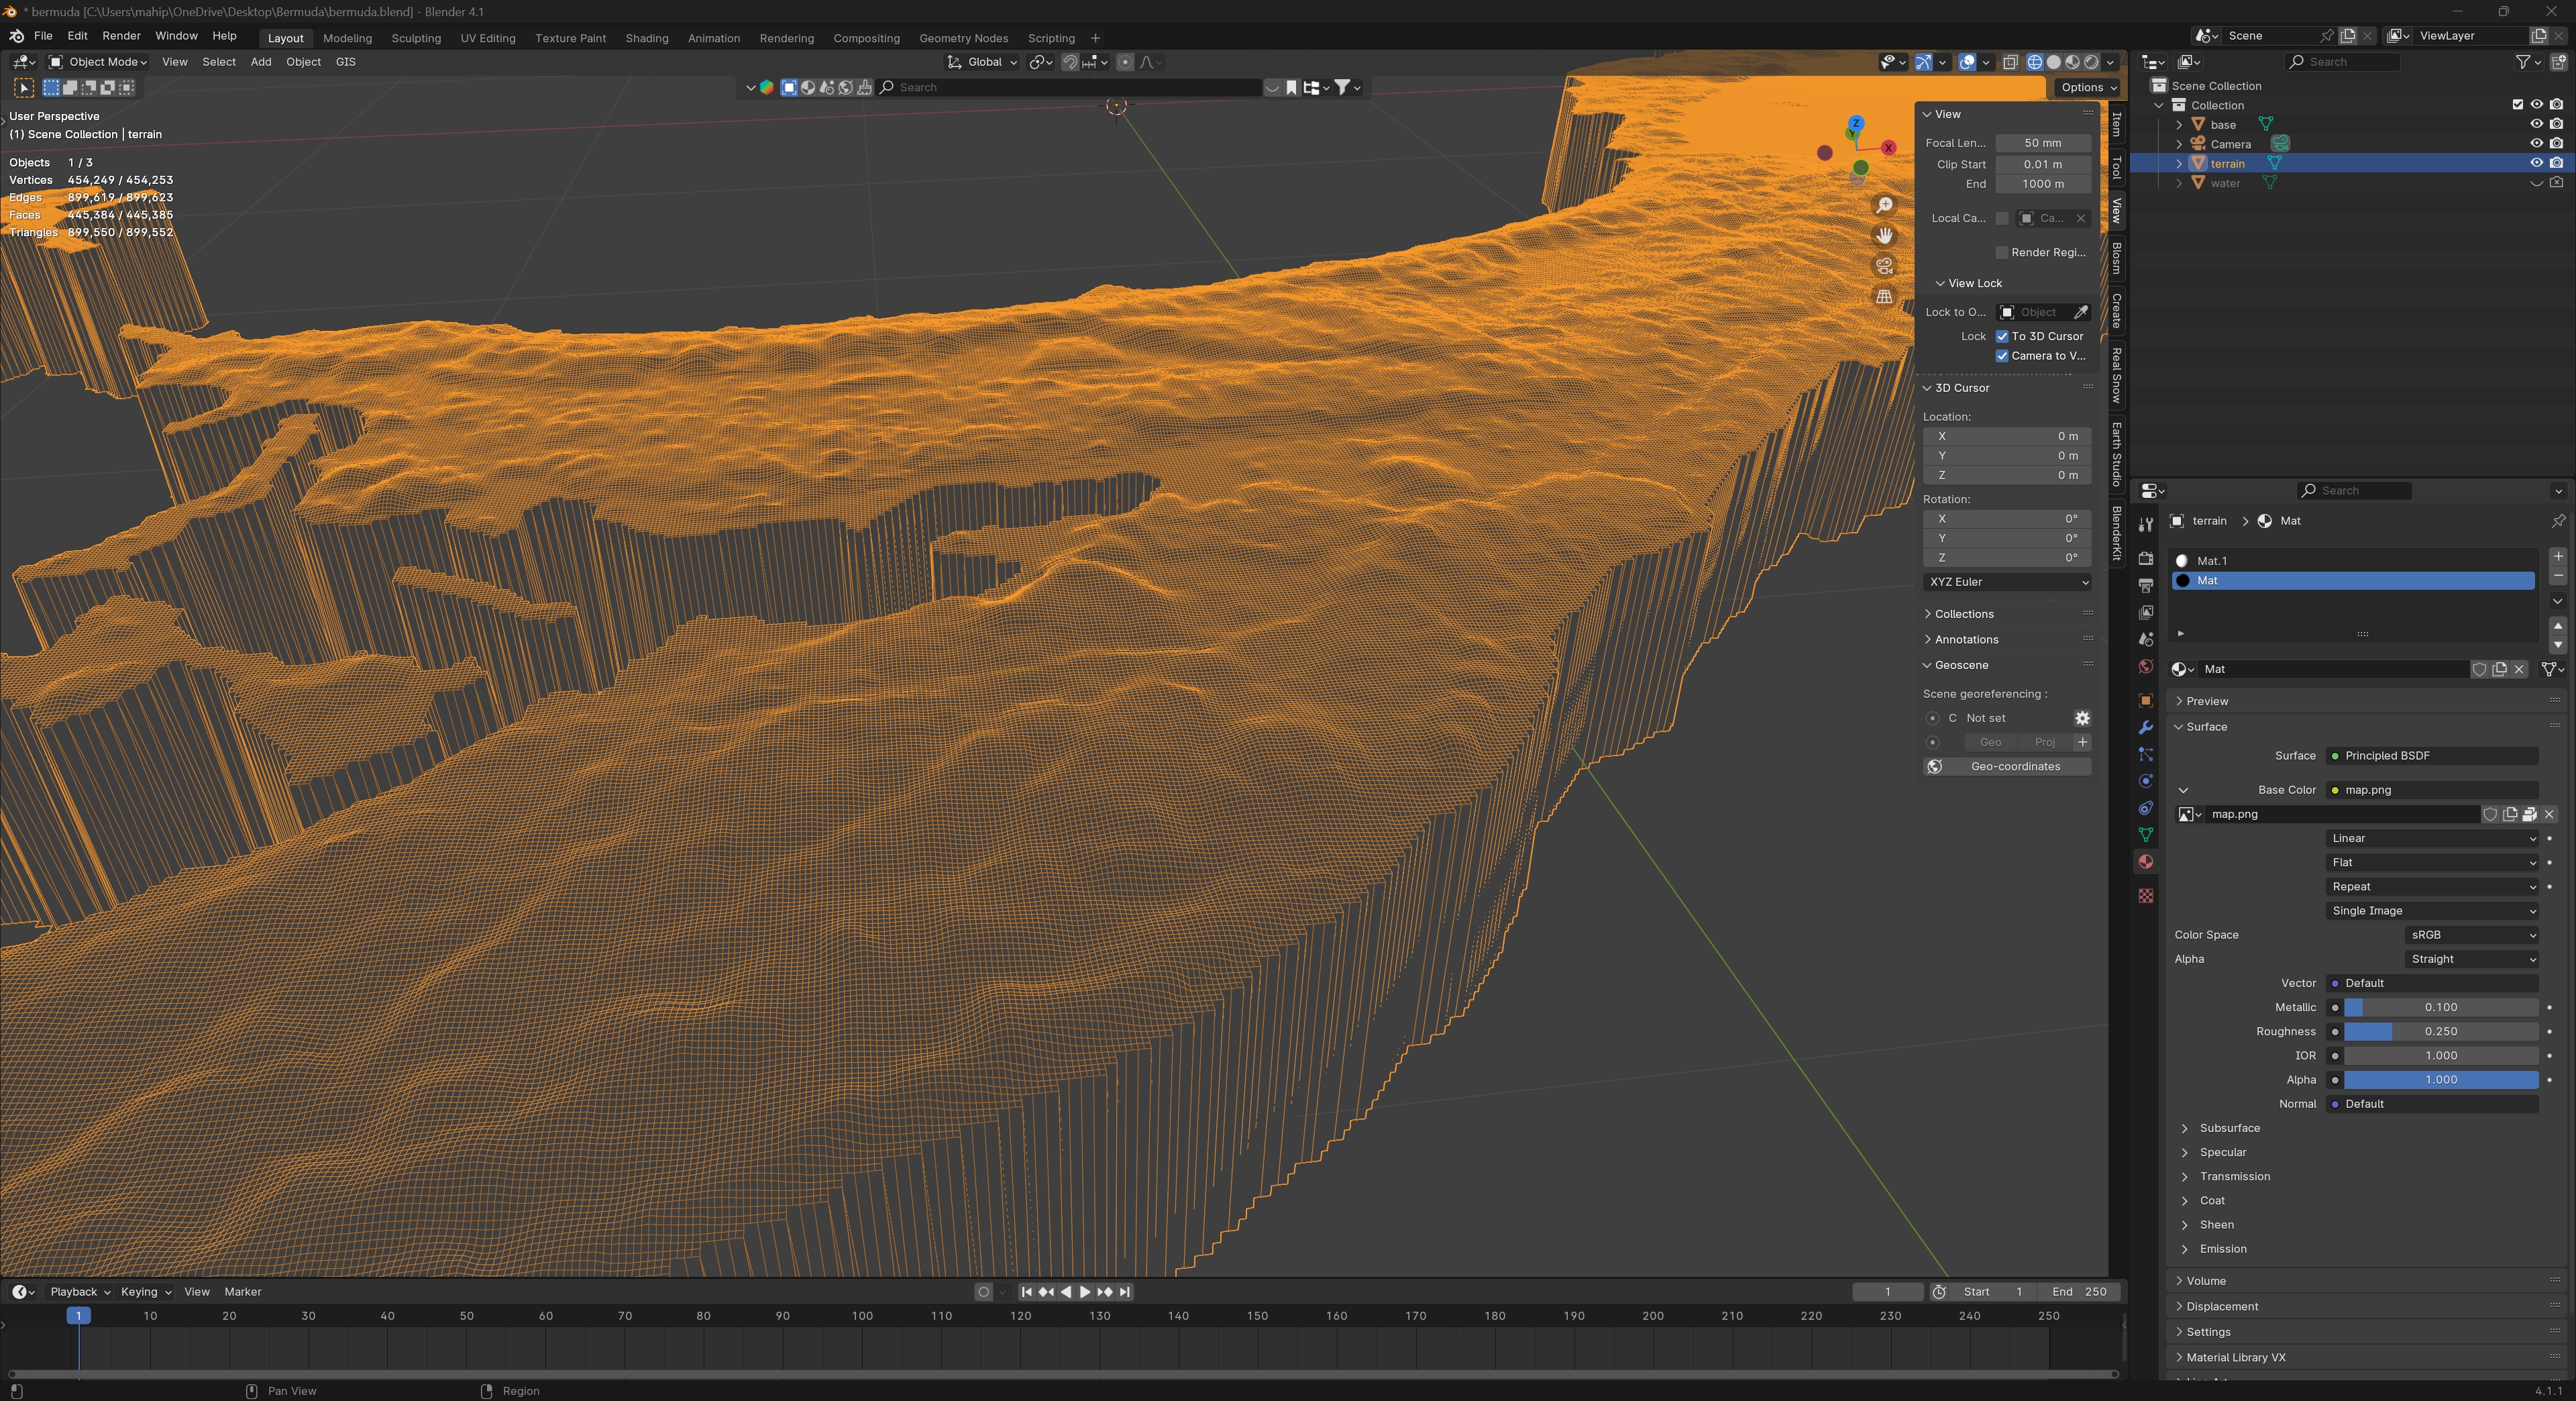2576x1401 pixels.
Task: Click play animation button in timeline
Action: coord(1085,1292)
